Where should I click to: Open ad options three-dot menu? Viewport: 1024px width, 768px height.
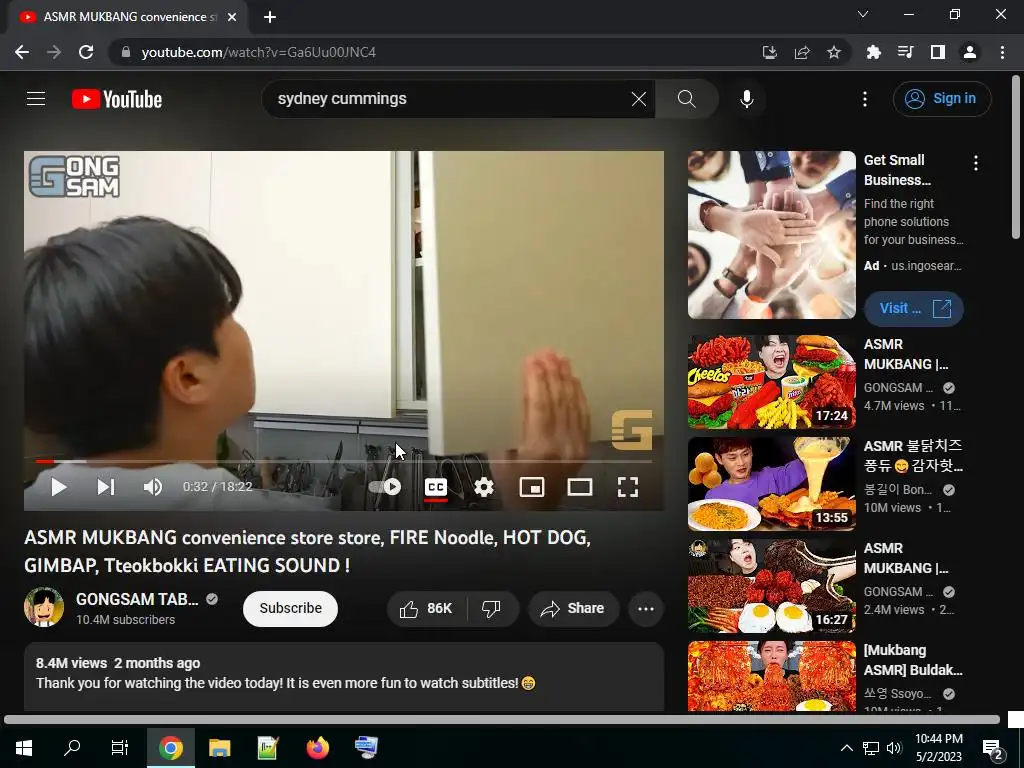[976, 163]
